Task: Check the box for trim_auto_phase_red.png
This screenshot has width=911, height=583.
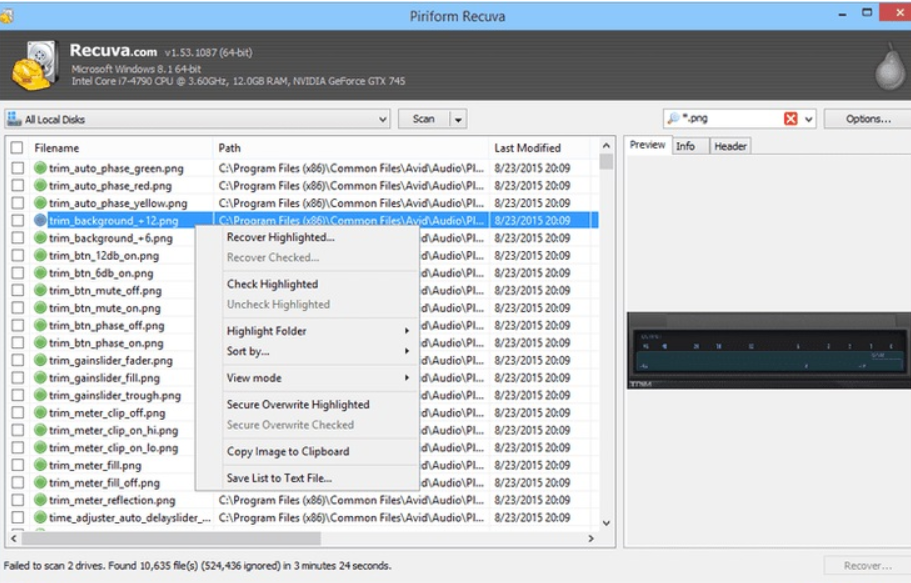Action: tap(17, 186)
